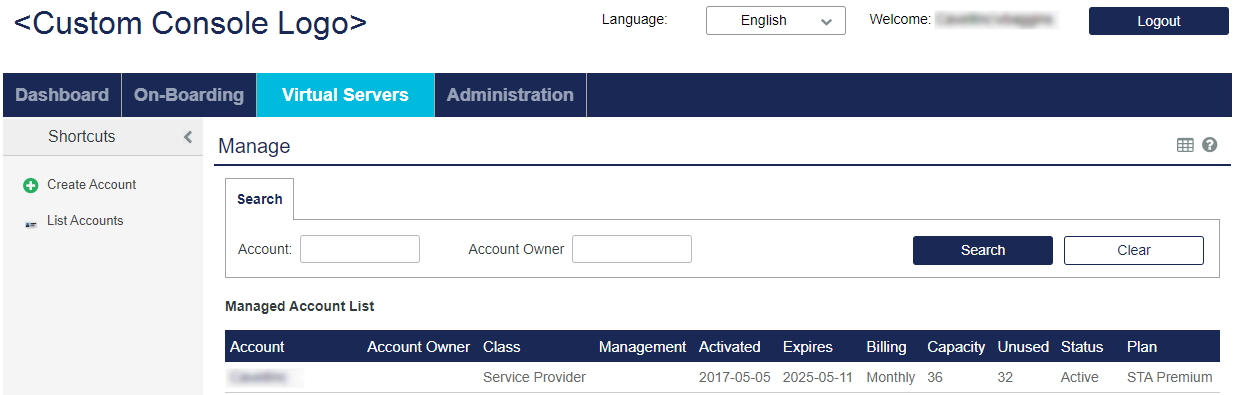Open the On-Boarding tab
Screen dimensions: 1236x395
189,95
